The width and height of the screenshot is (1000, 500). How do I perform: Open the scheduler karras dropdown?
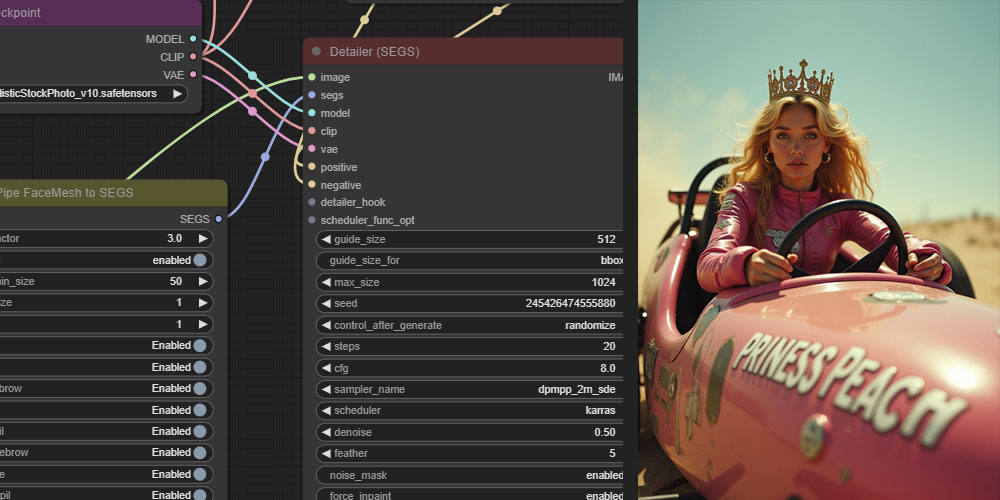pos(469,410)
